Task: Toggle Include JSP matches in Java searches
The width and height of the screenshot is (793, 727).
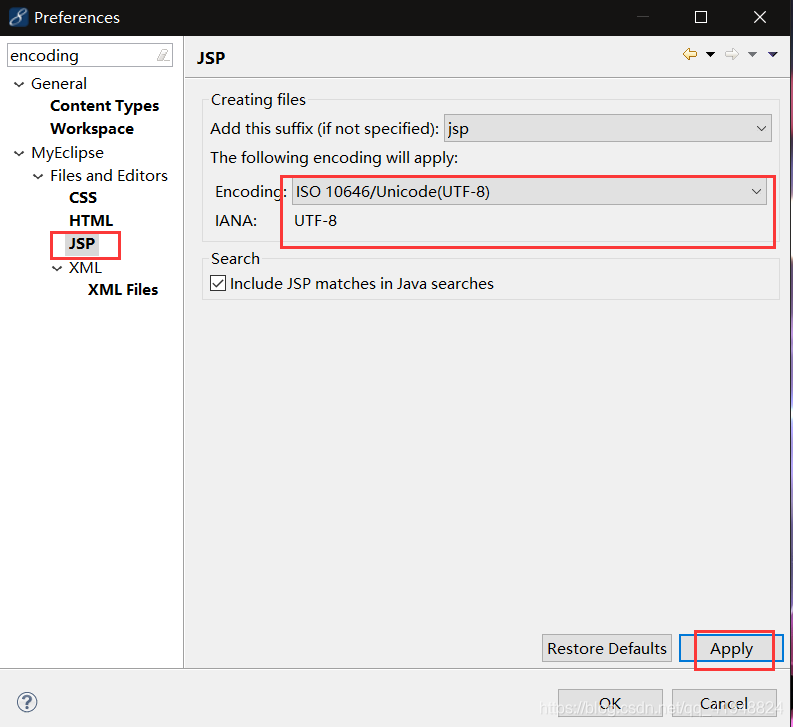Action: click(218, 283)
